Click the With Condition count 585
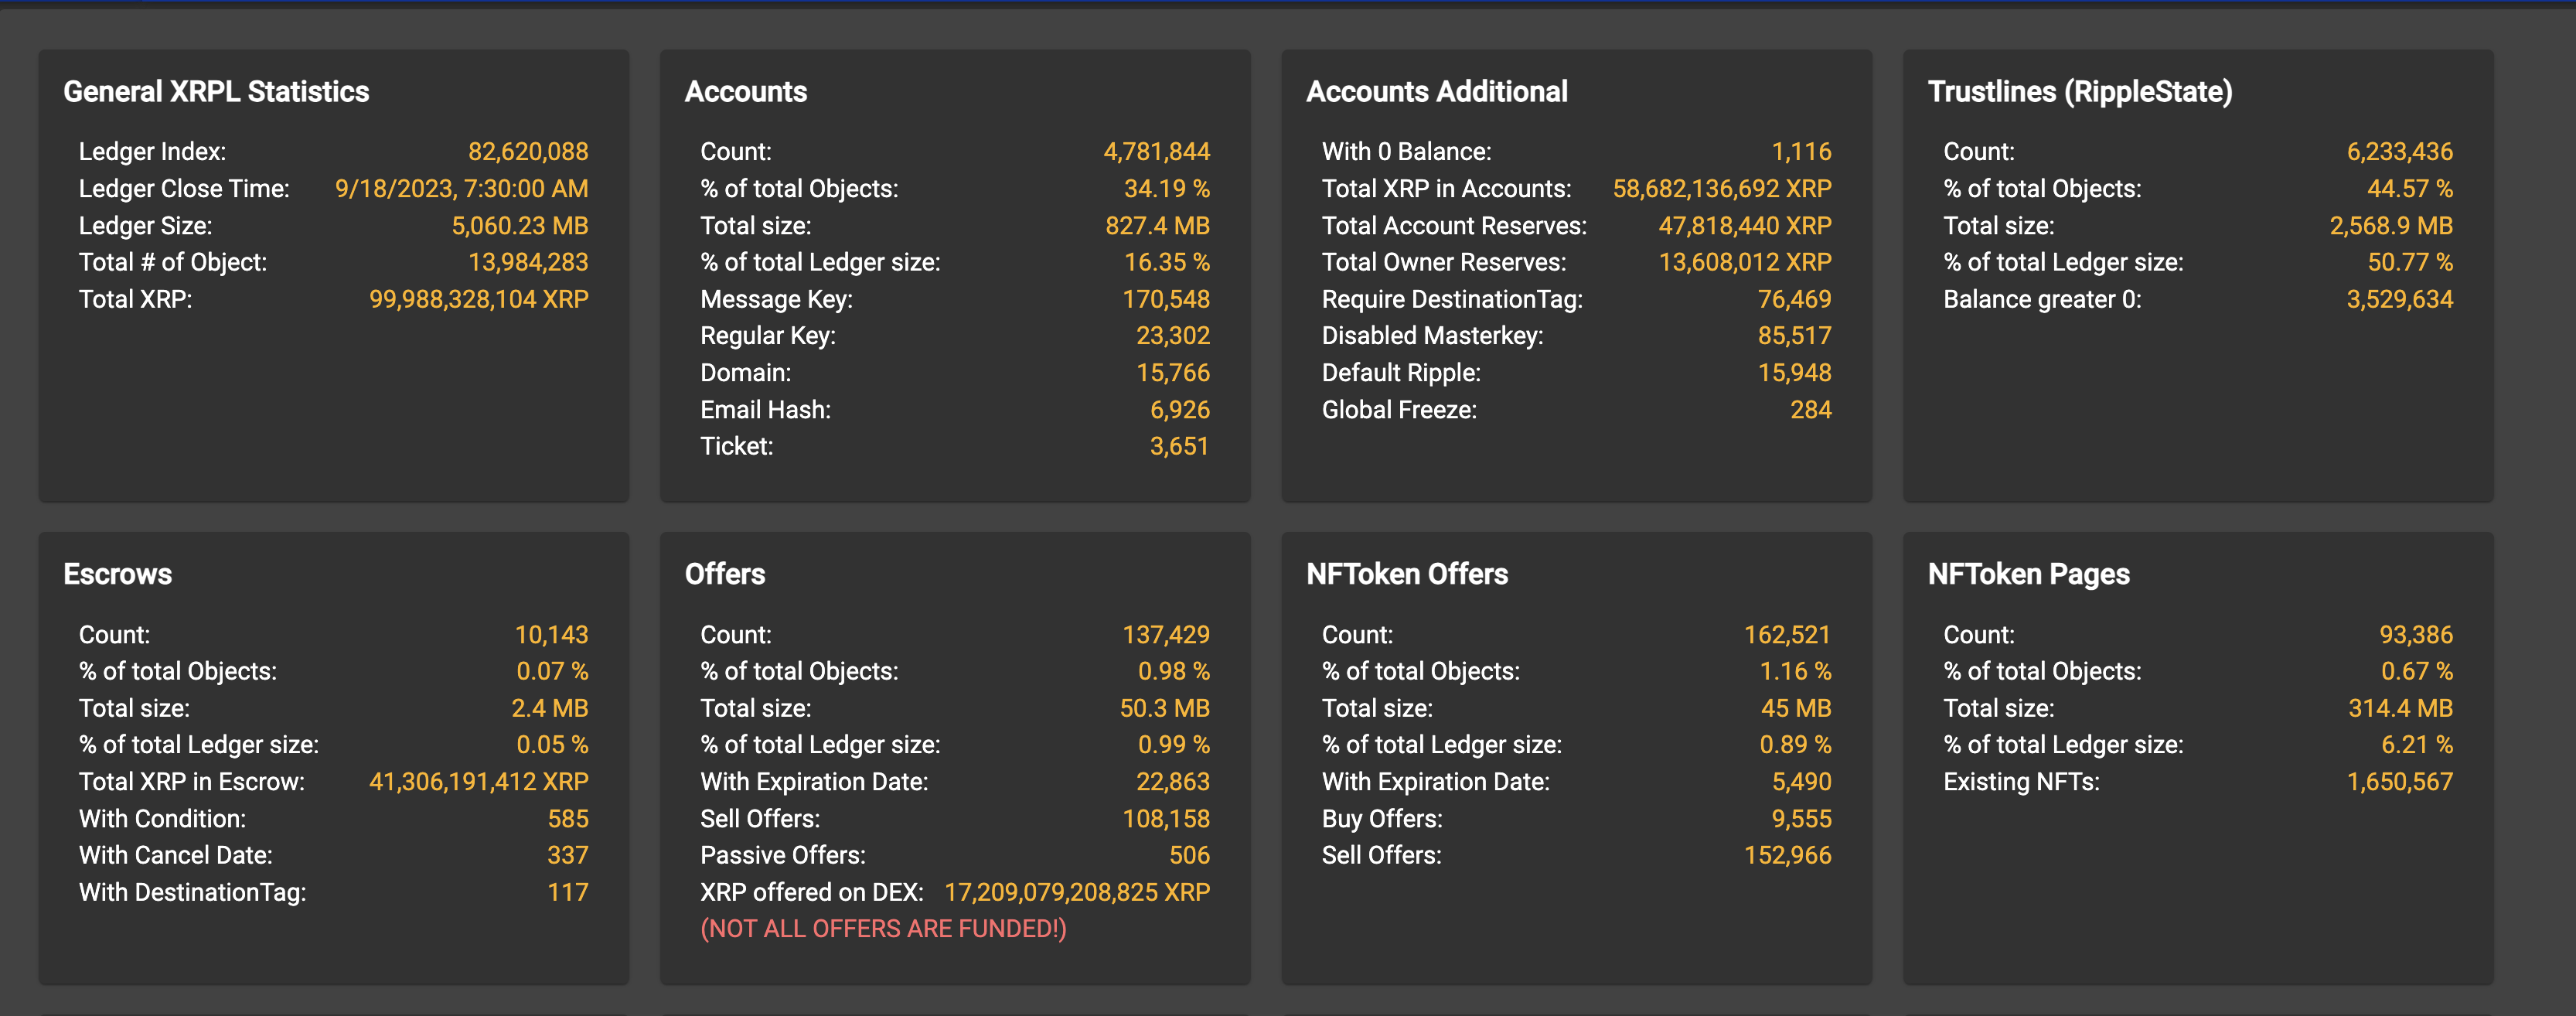The image size is (2576, 1016). [x=568, y=818]
